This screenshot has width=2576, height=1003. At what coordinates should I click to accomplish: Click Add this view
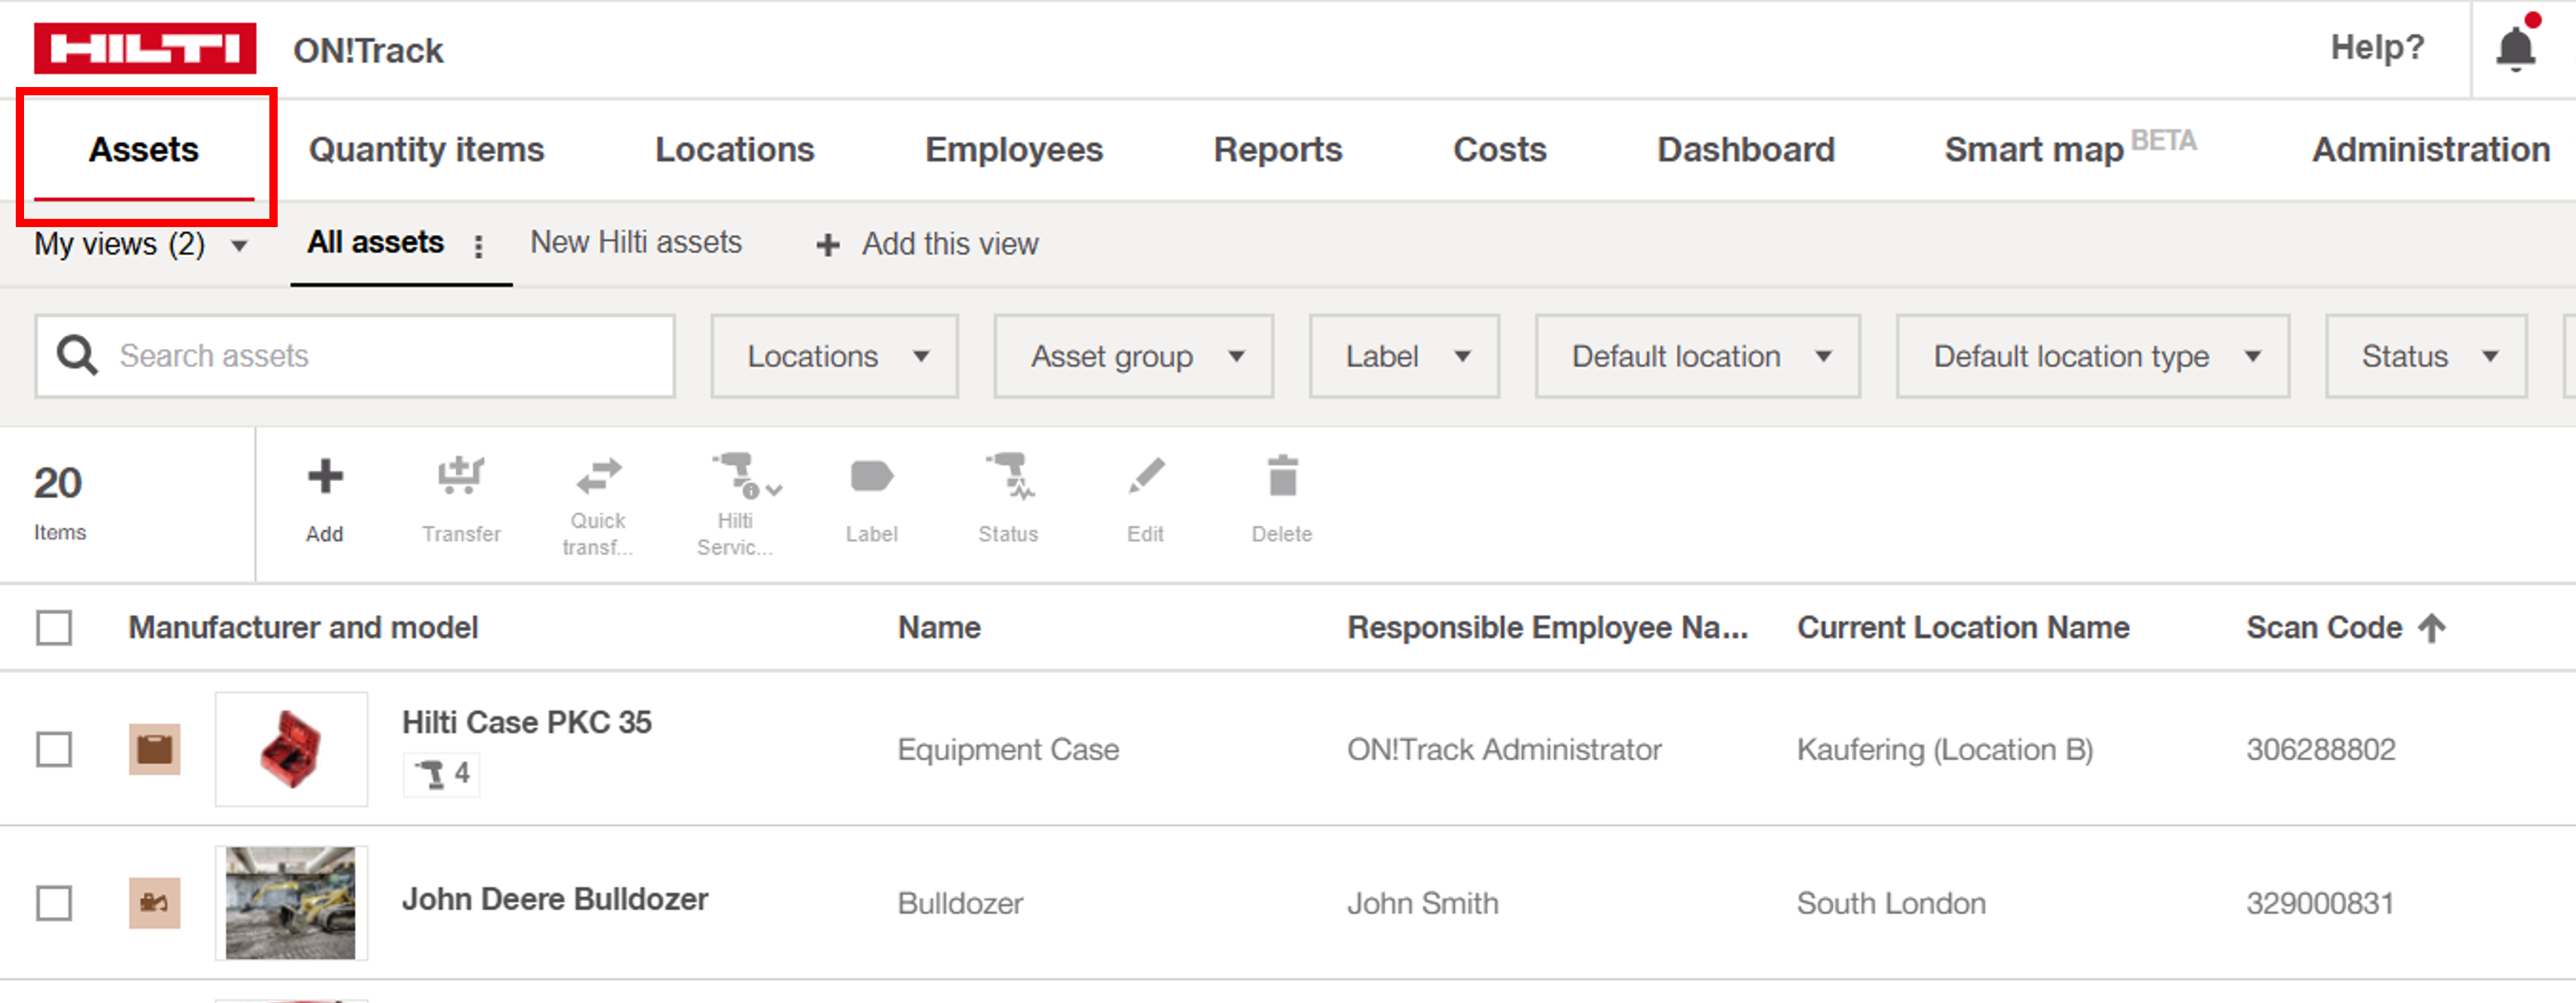tap(950, 245)
